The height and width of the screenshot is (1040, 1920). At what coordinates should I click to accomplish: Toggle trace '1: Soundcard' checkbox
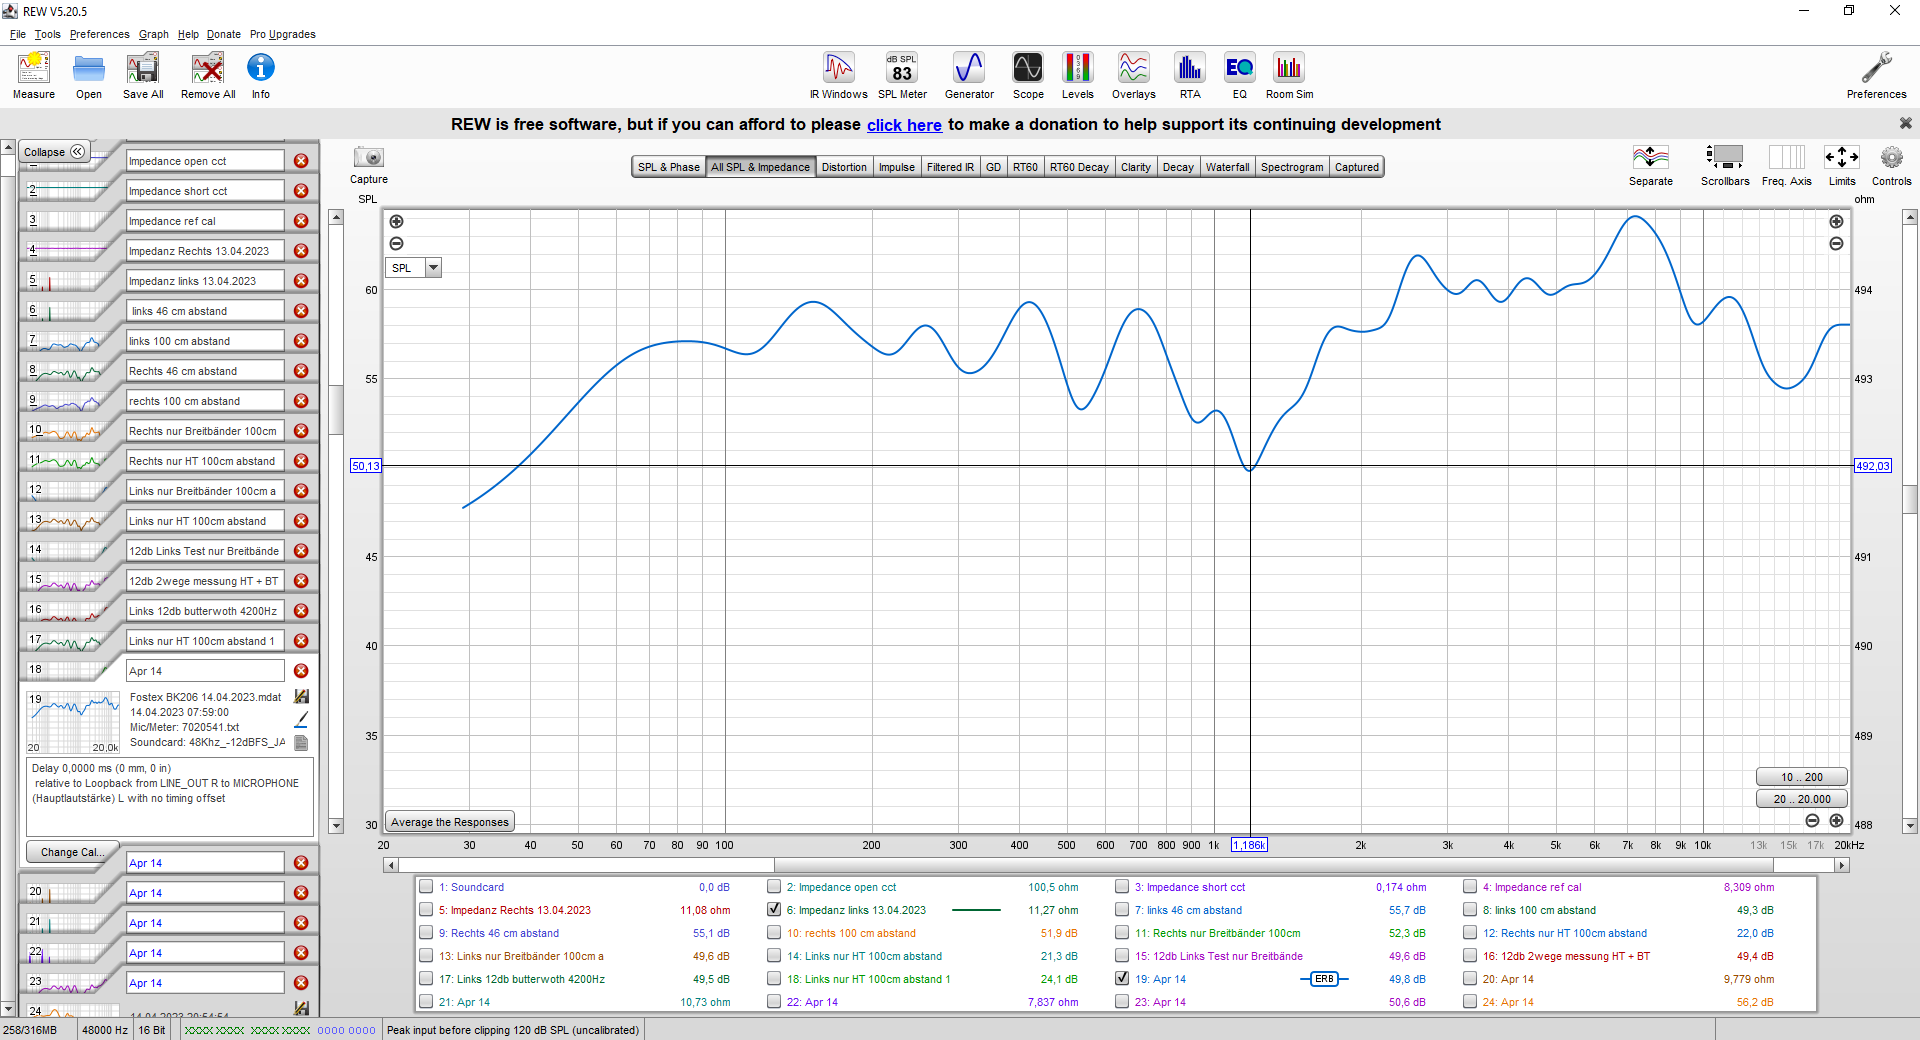[x=427, y=887]
